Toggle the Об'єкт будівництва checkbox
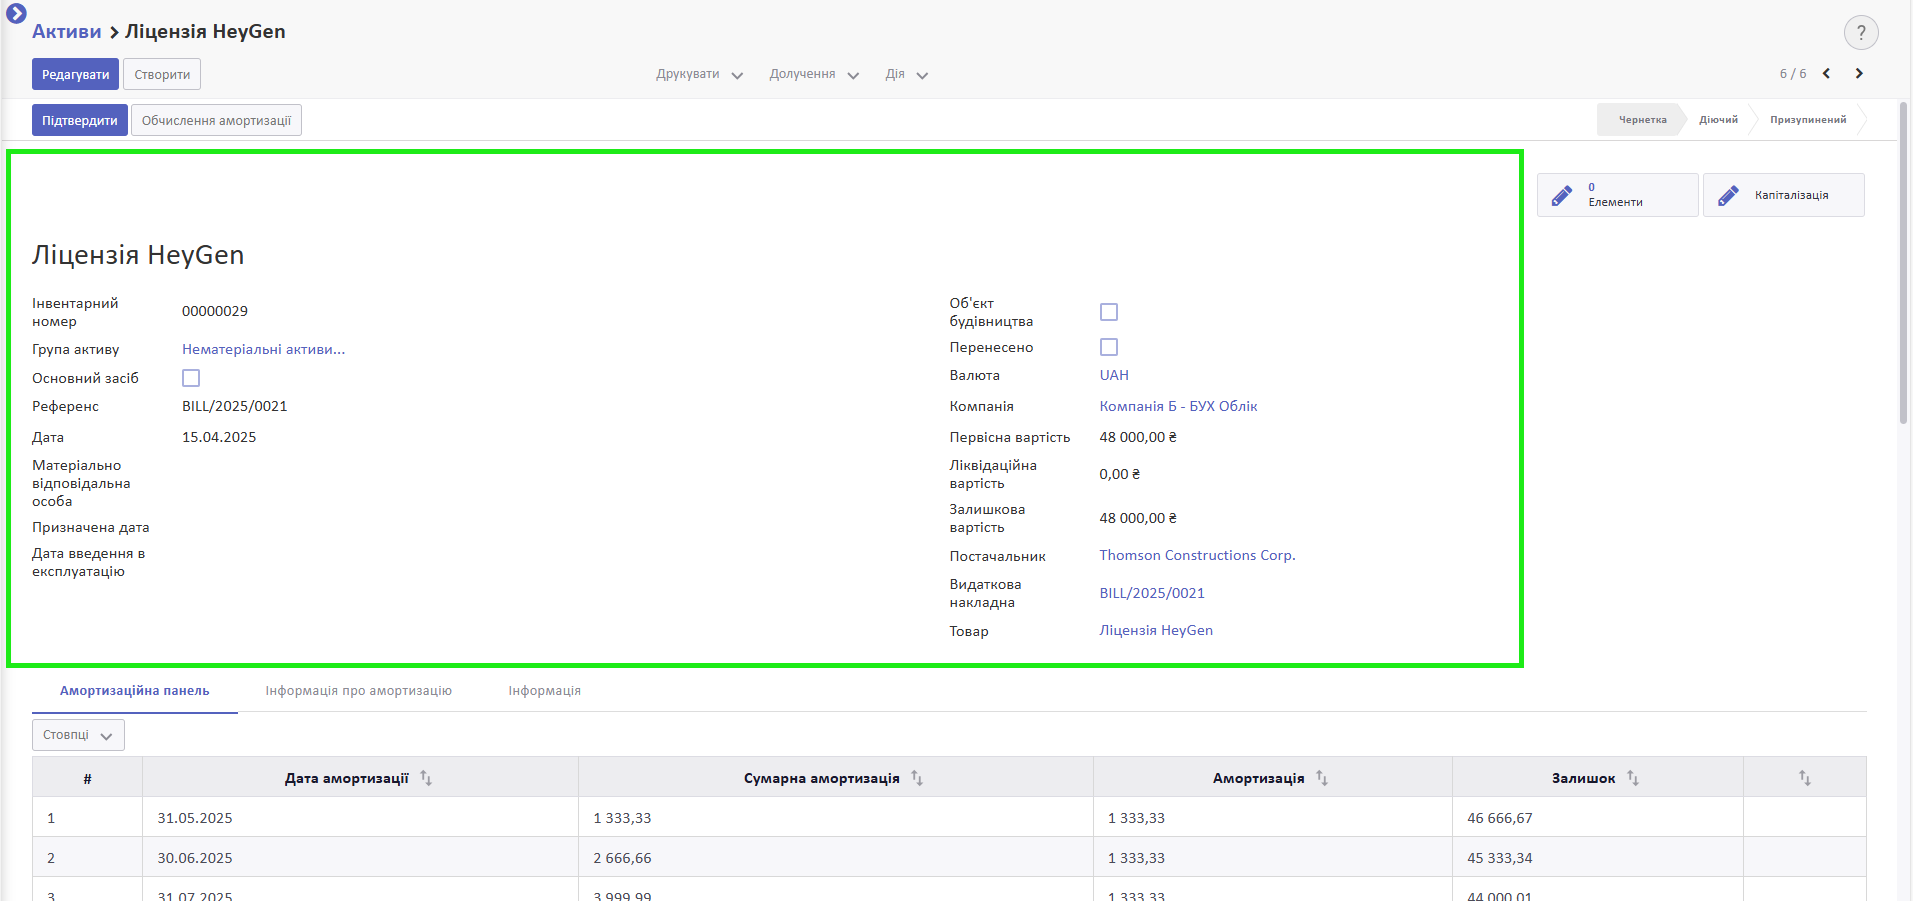This screenshot has width=1913, height=901. pyautogui.click(x=1109, y=312)
